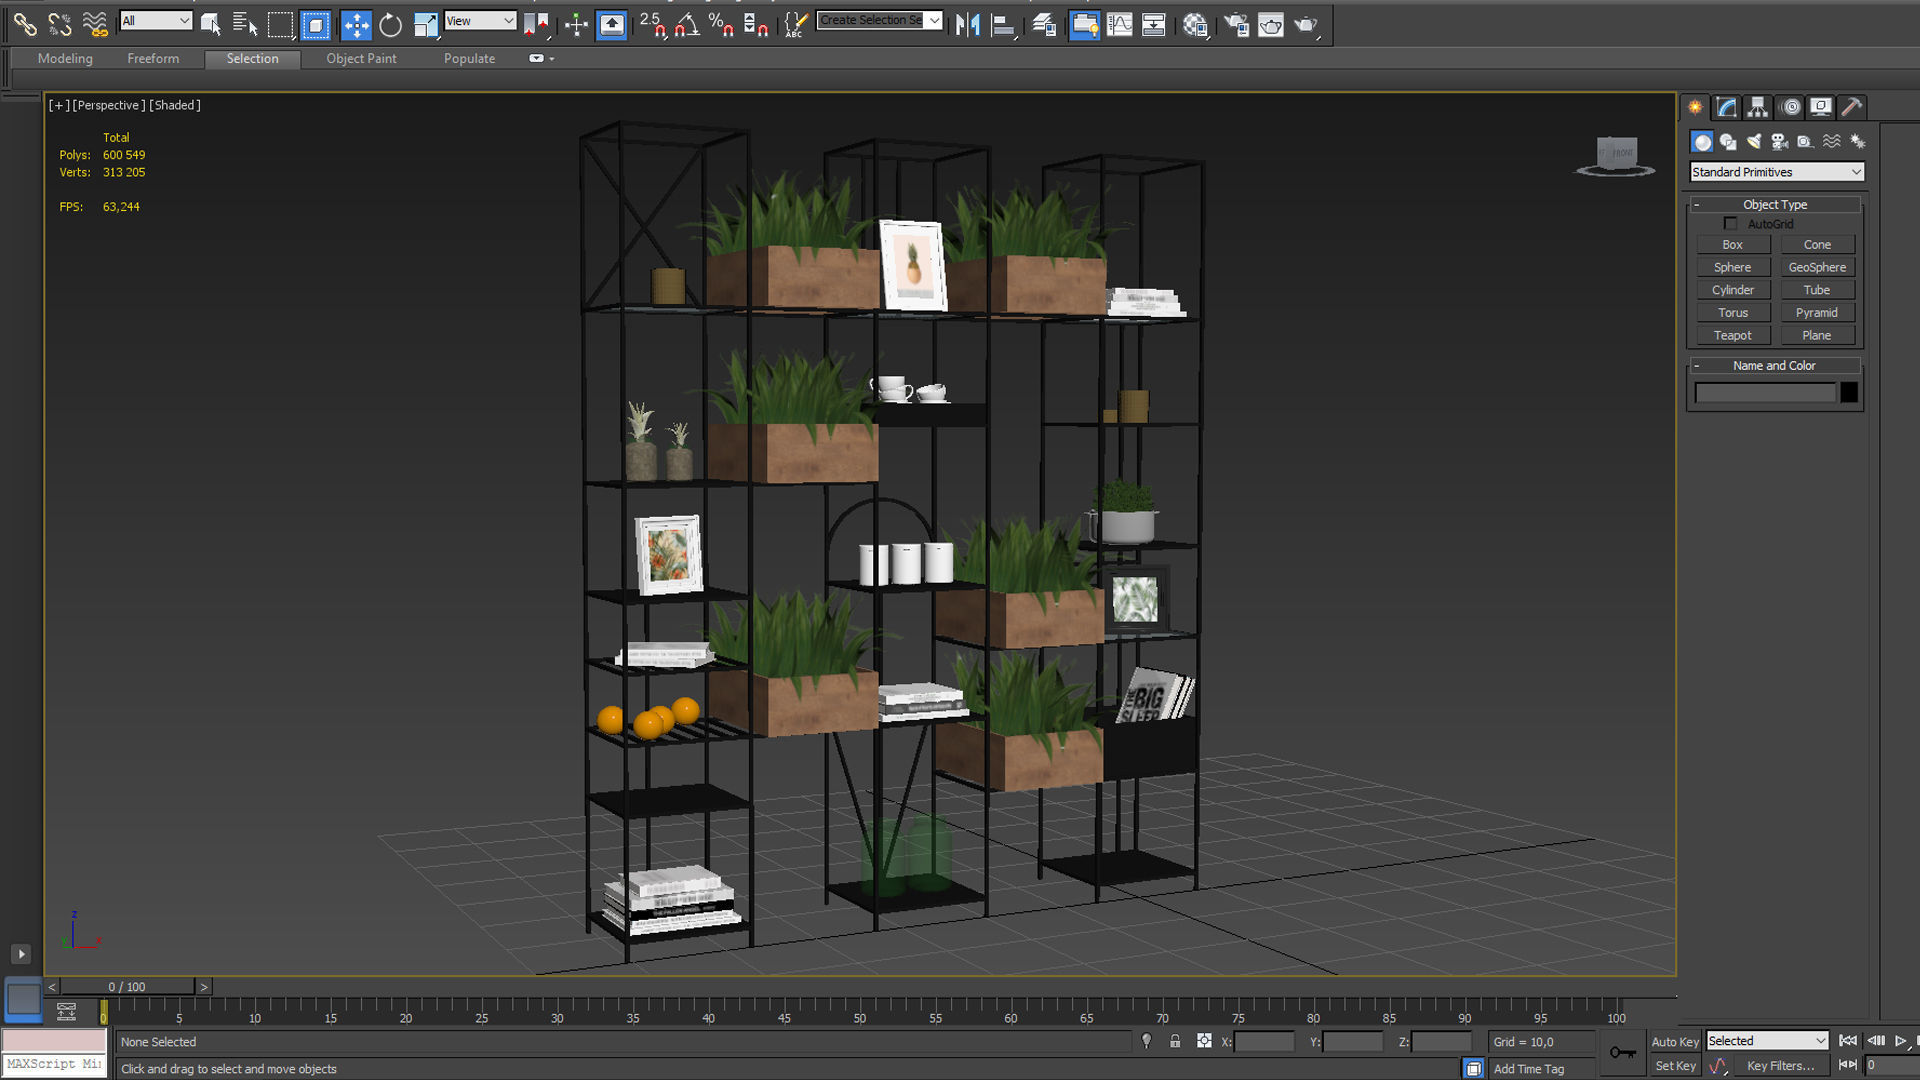Choose the Select Object tool

coord(210,24)
